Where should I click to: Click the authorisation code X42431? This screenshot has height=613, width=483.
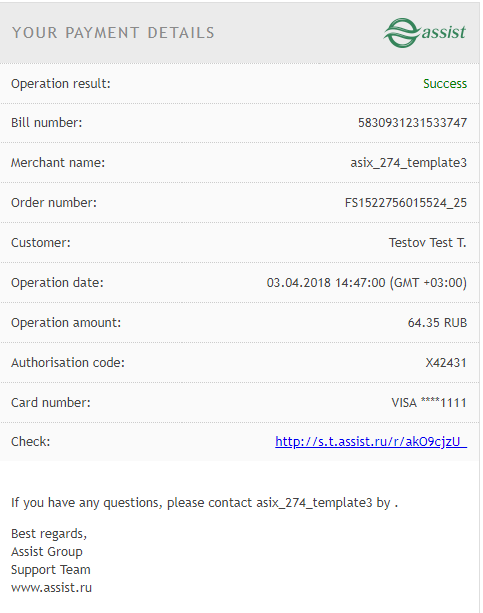446,363
